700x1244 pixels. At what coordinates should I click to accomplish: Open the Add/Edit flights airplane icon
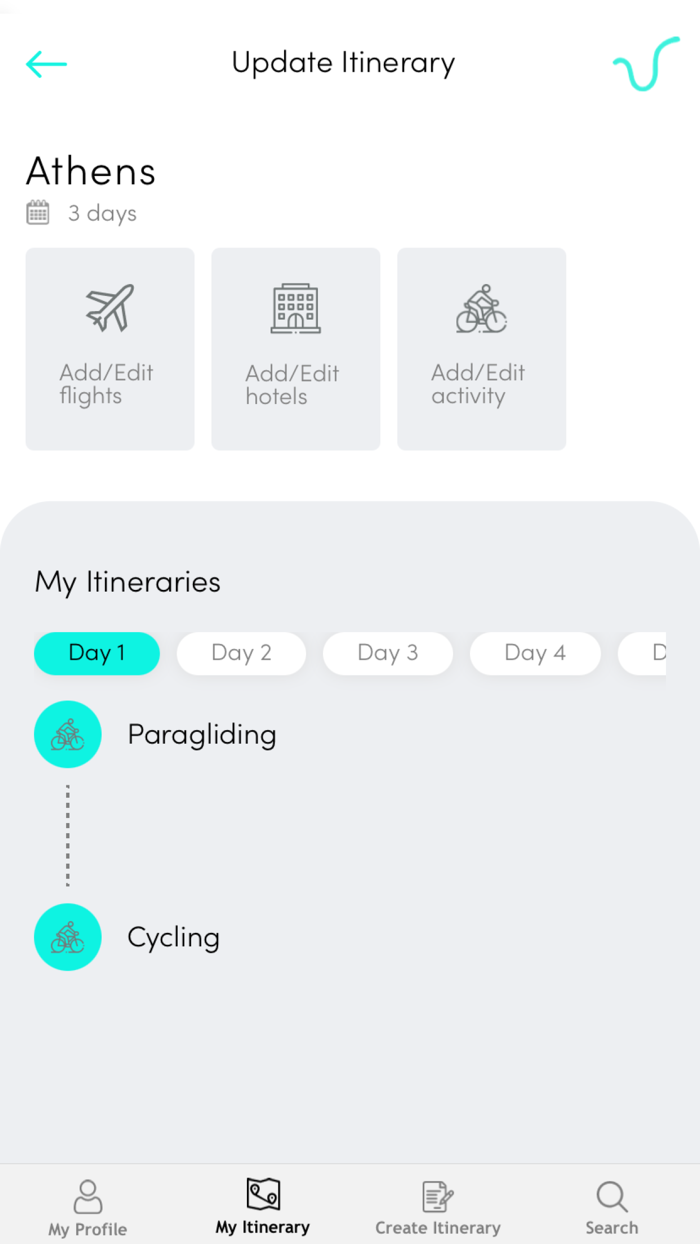point(109,309)
